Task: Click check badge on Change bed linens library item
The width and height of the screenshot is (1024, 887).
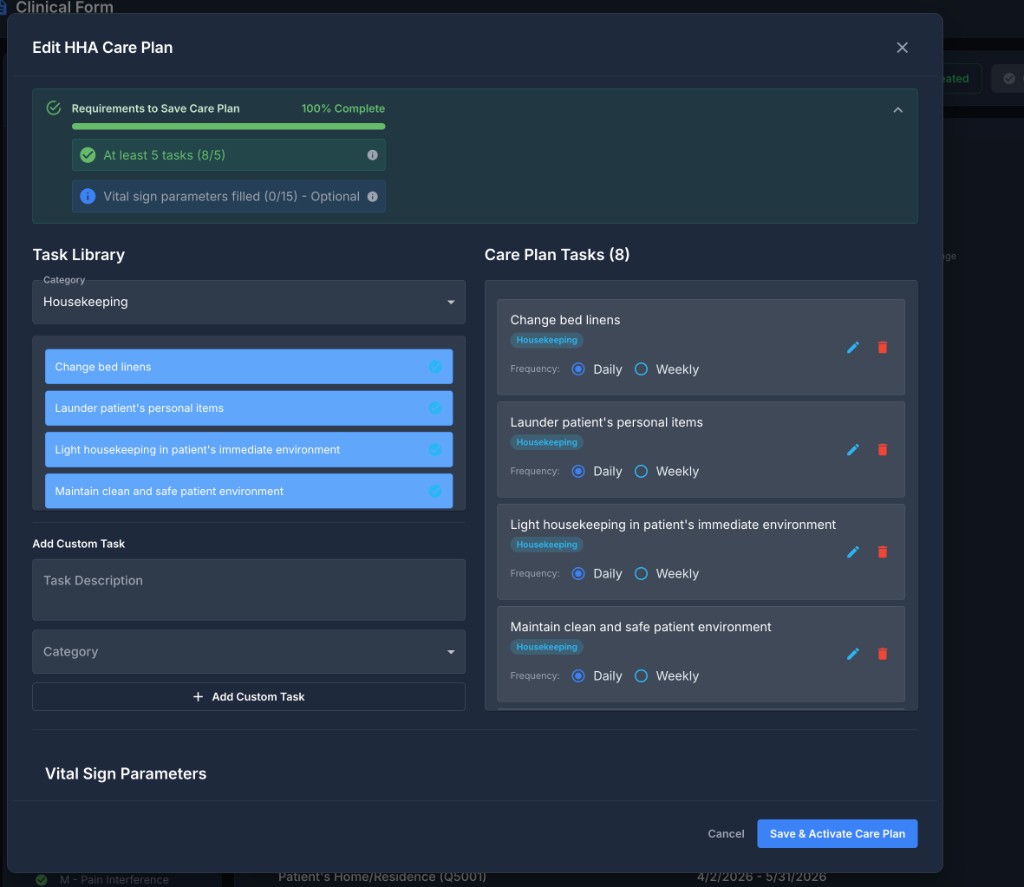Action: click(435, 366)
